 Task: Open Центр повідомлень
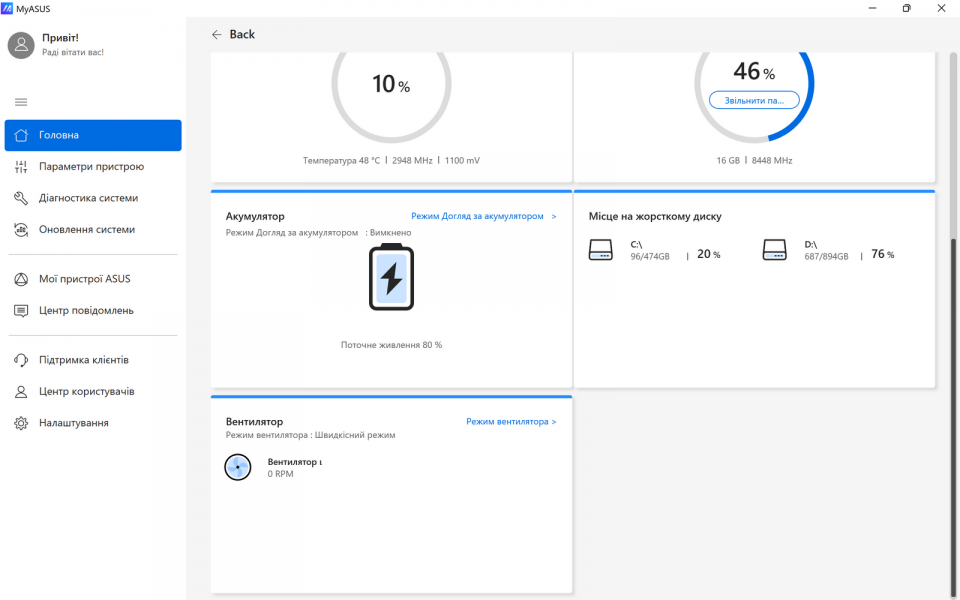pyautogui.click(x=86, y=310)
